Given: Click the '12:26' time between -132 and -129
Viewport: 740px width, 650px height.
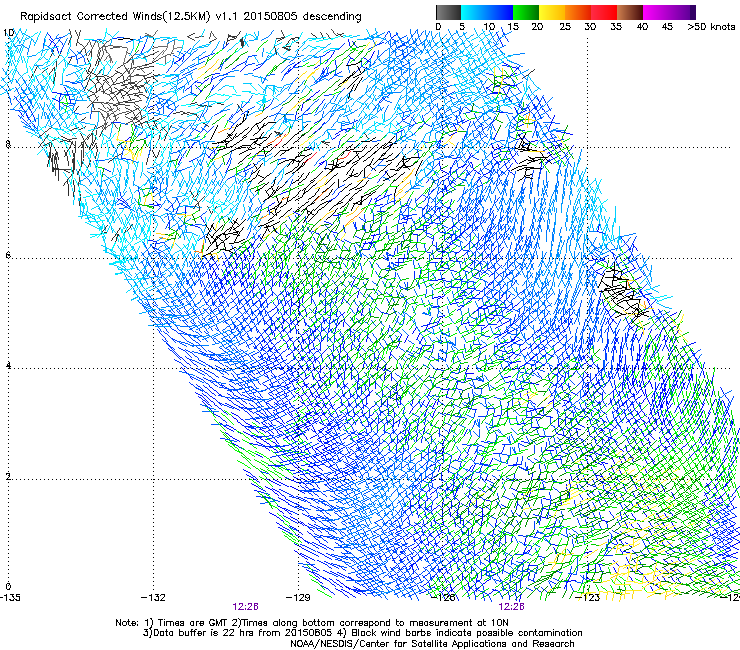Looking at the screenshot, I should [245, 607].
